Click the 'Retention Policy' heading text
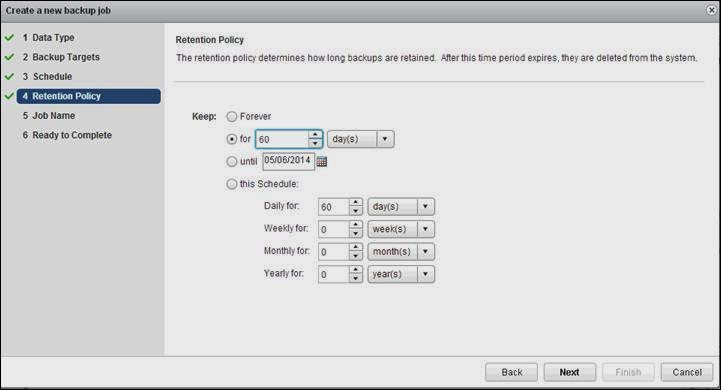This screenshot has height=390, width=721. pos(210,40)
